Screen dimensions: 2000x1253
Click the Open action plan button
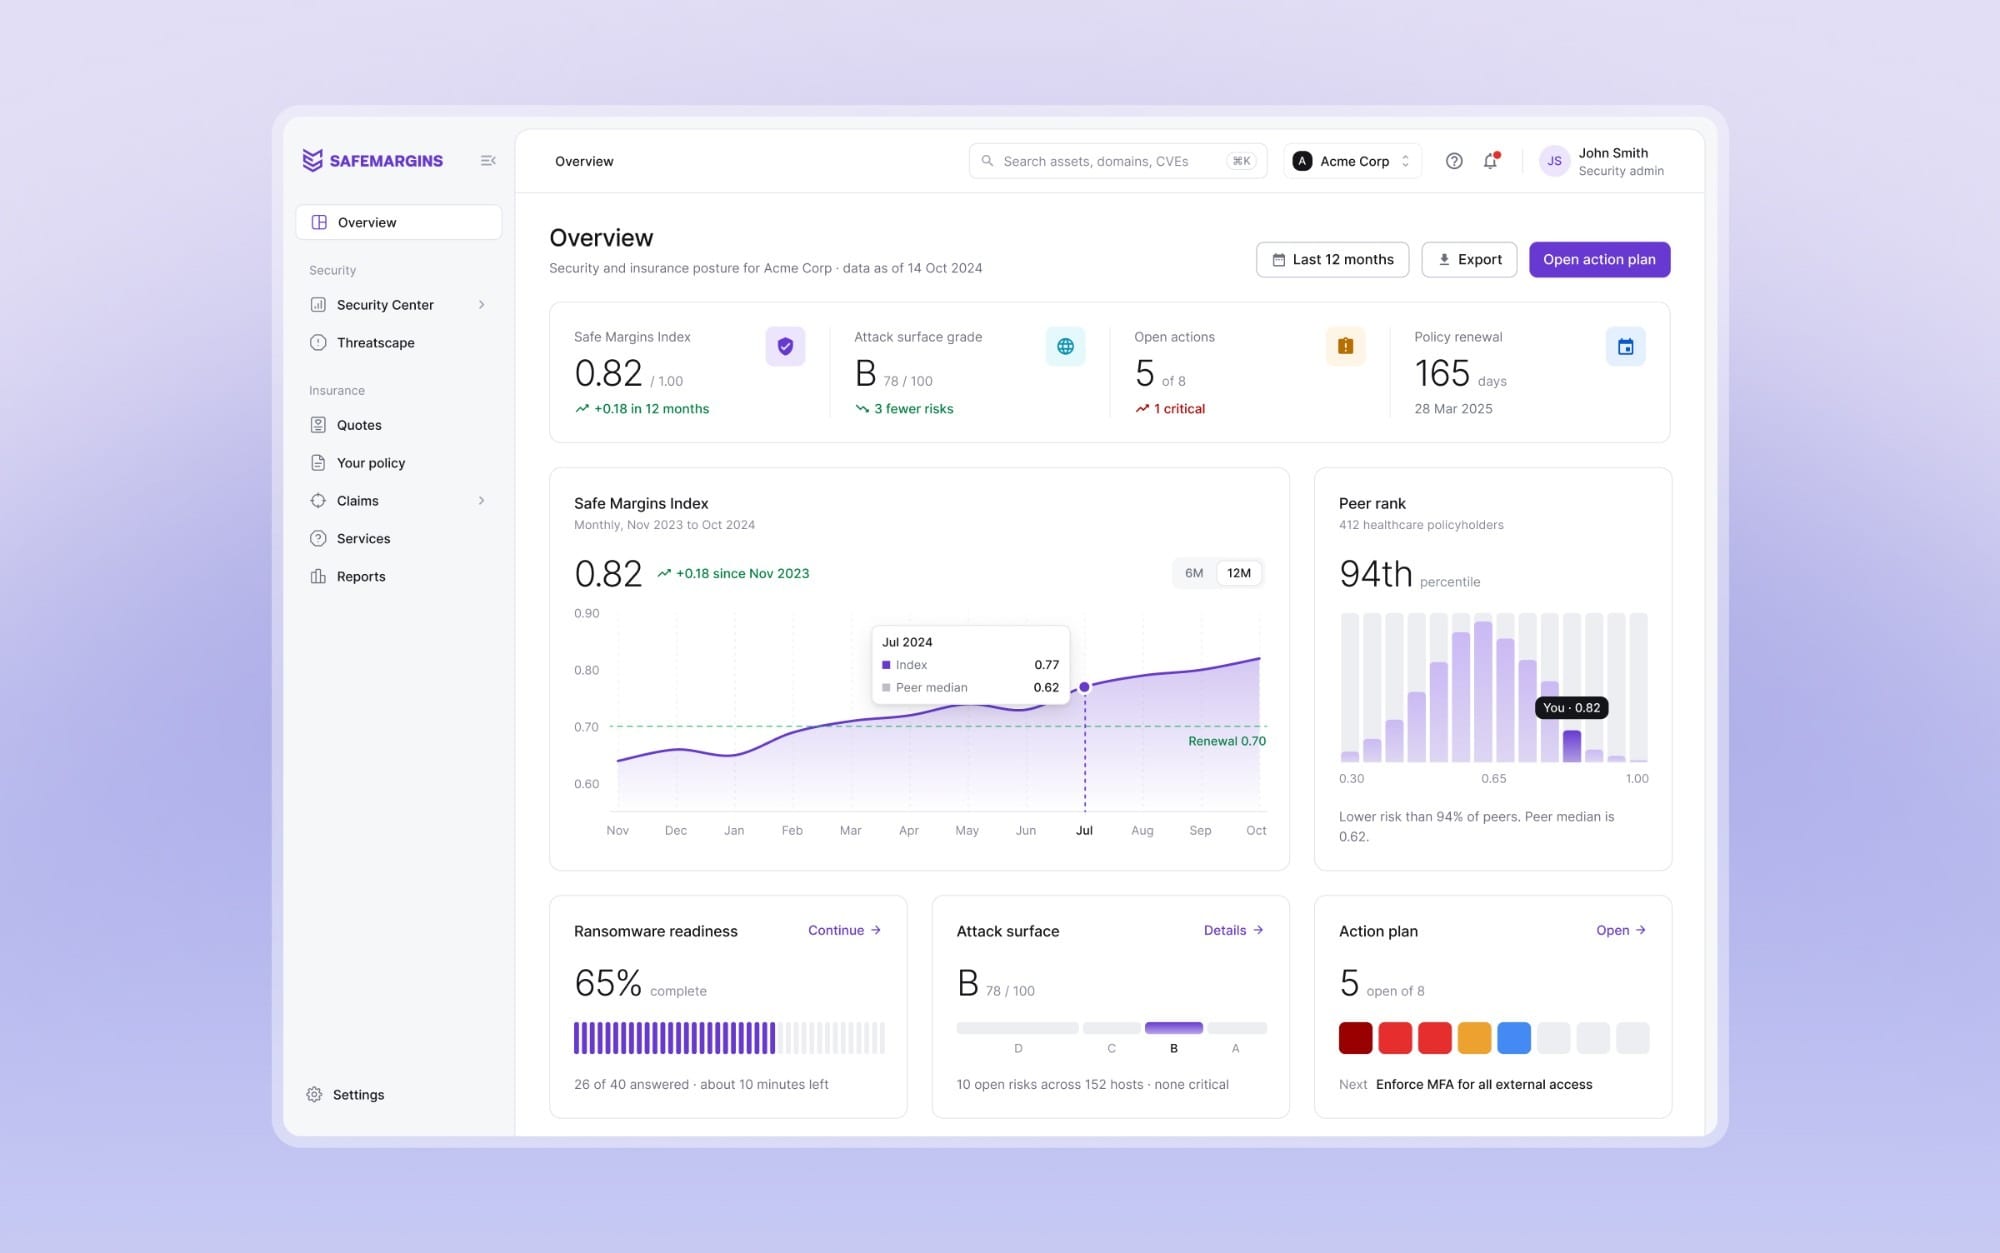click(x=1599, y=259)
